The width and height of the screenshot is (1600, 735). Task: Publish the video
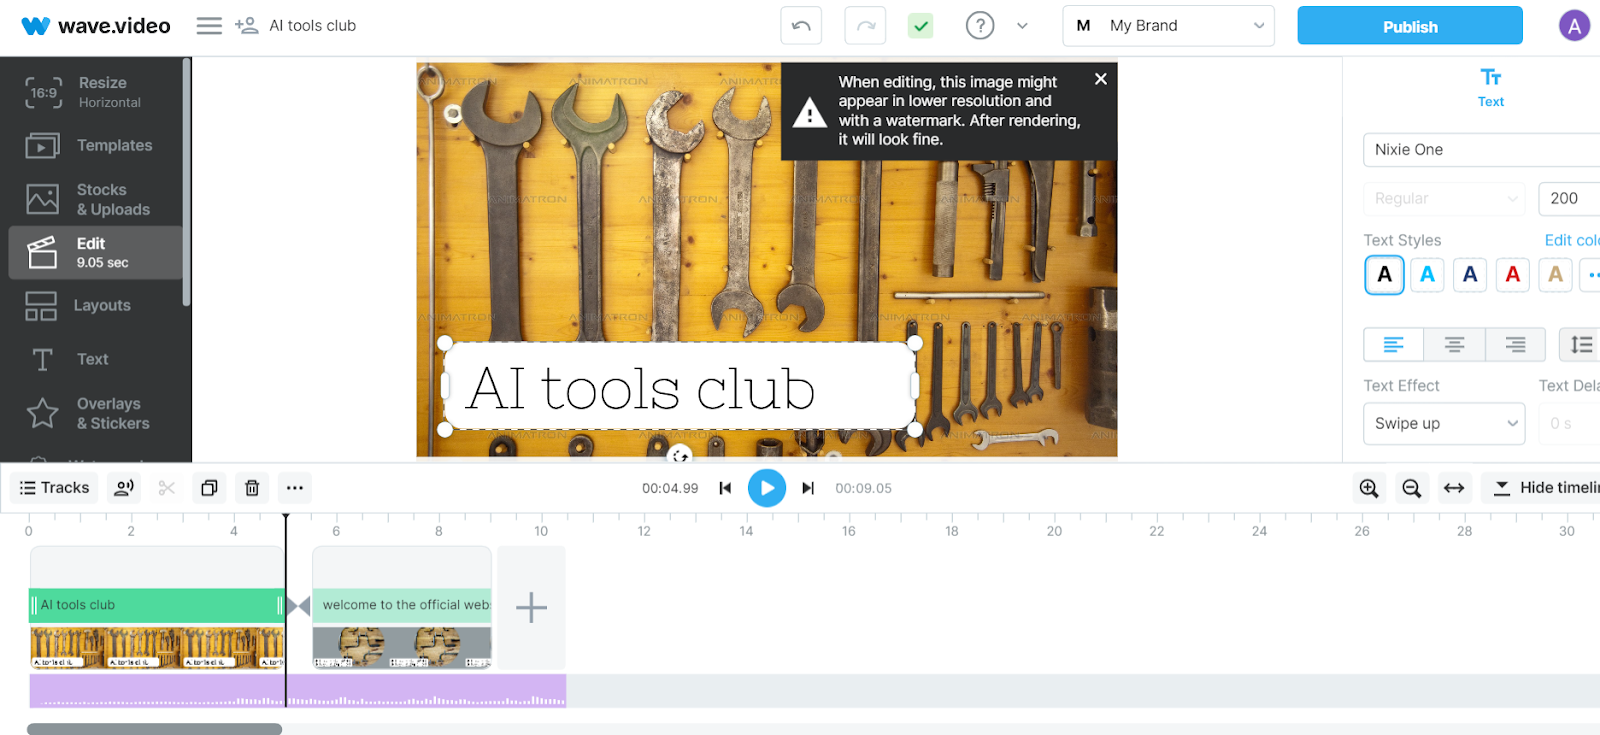tap(1410, 26)
